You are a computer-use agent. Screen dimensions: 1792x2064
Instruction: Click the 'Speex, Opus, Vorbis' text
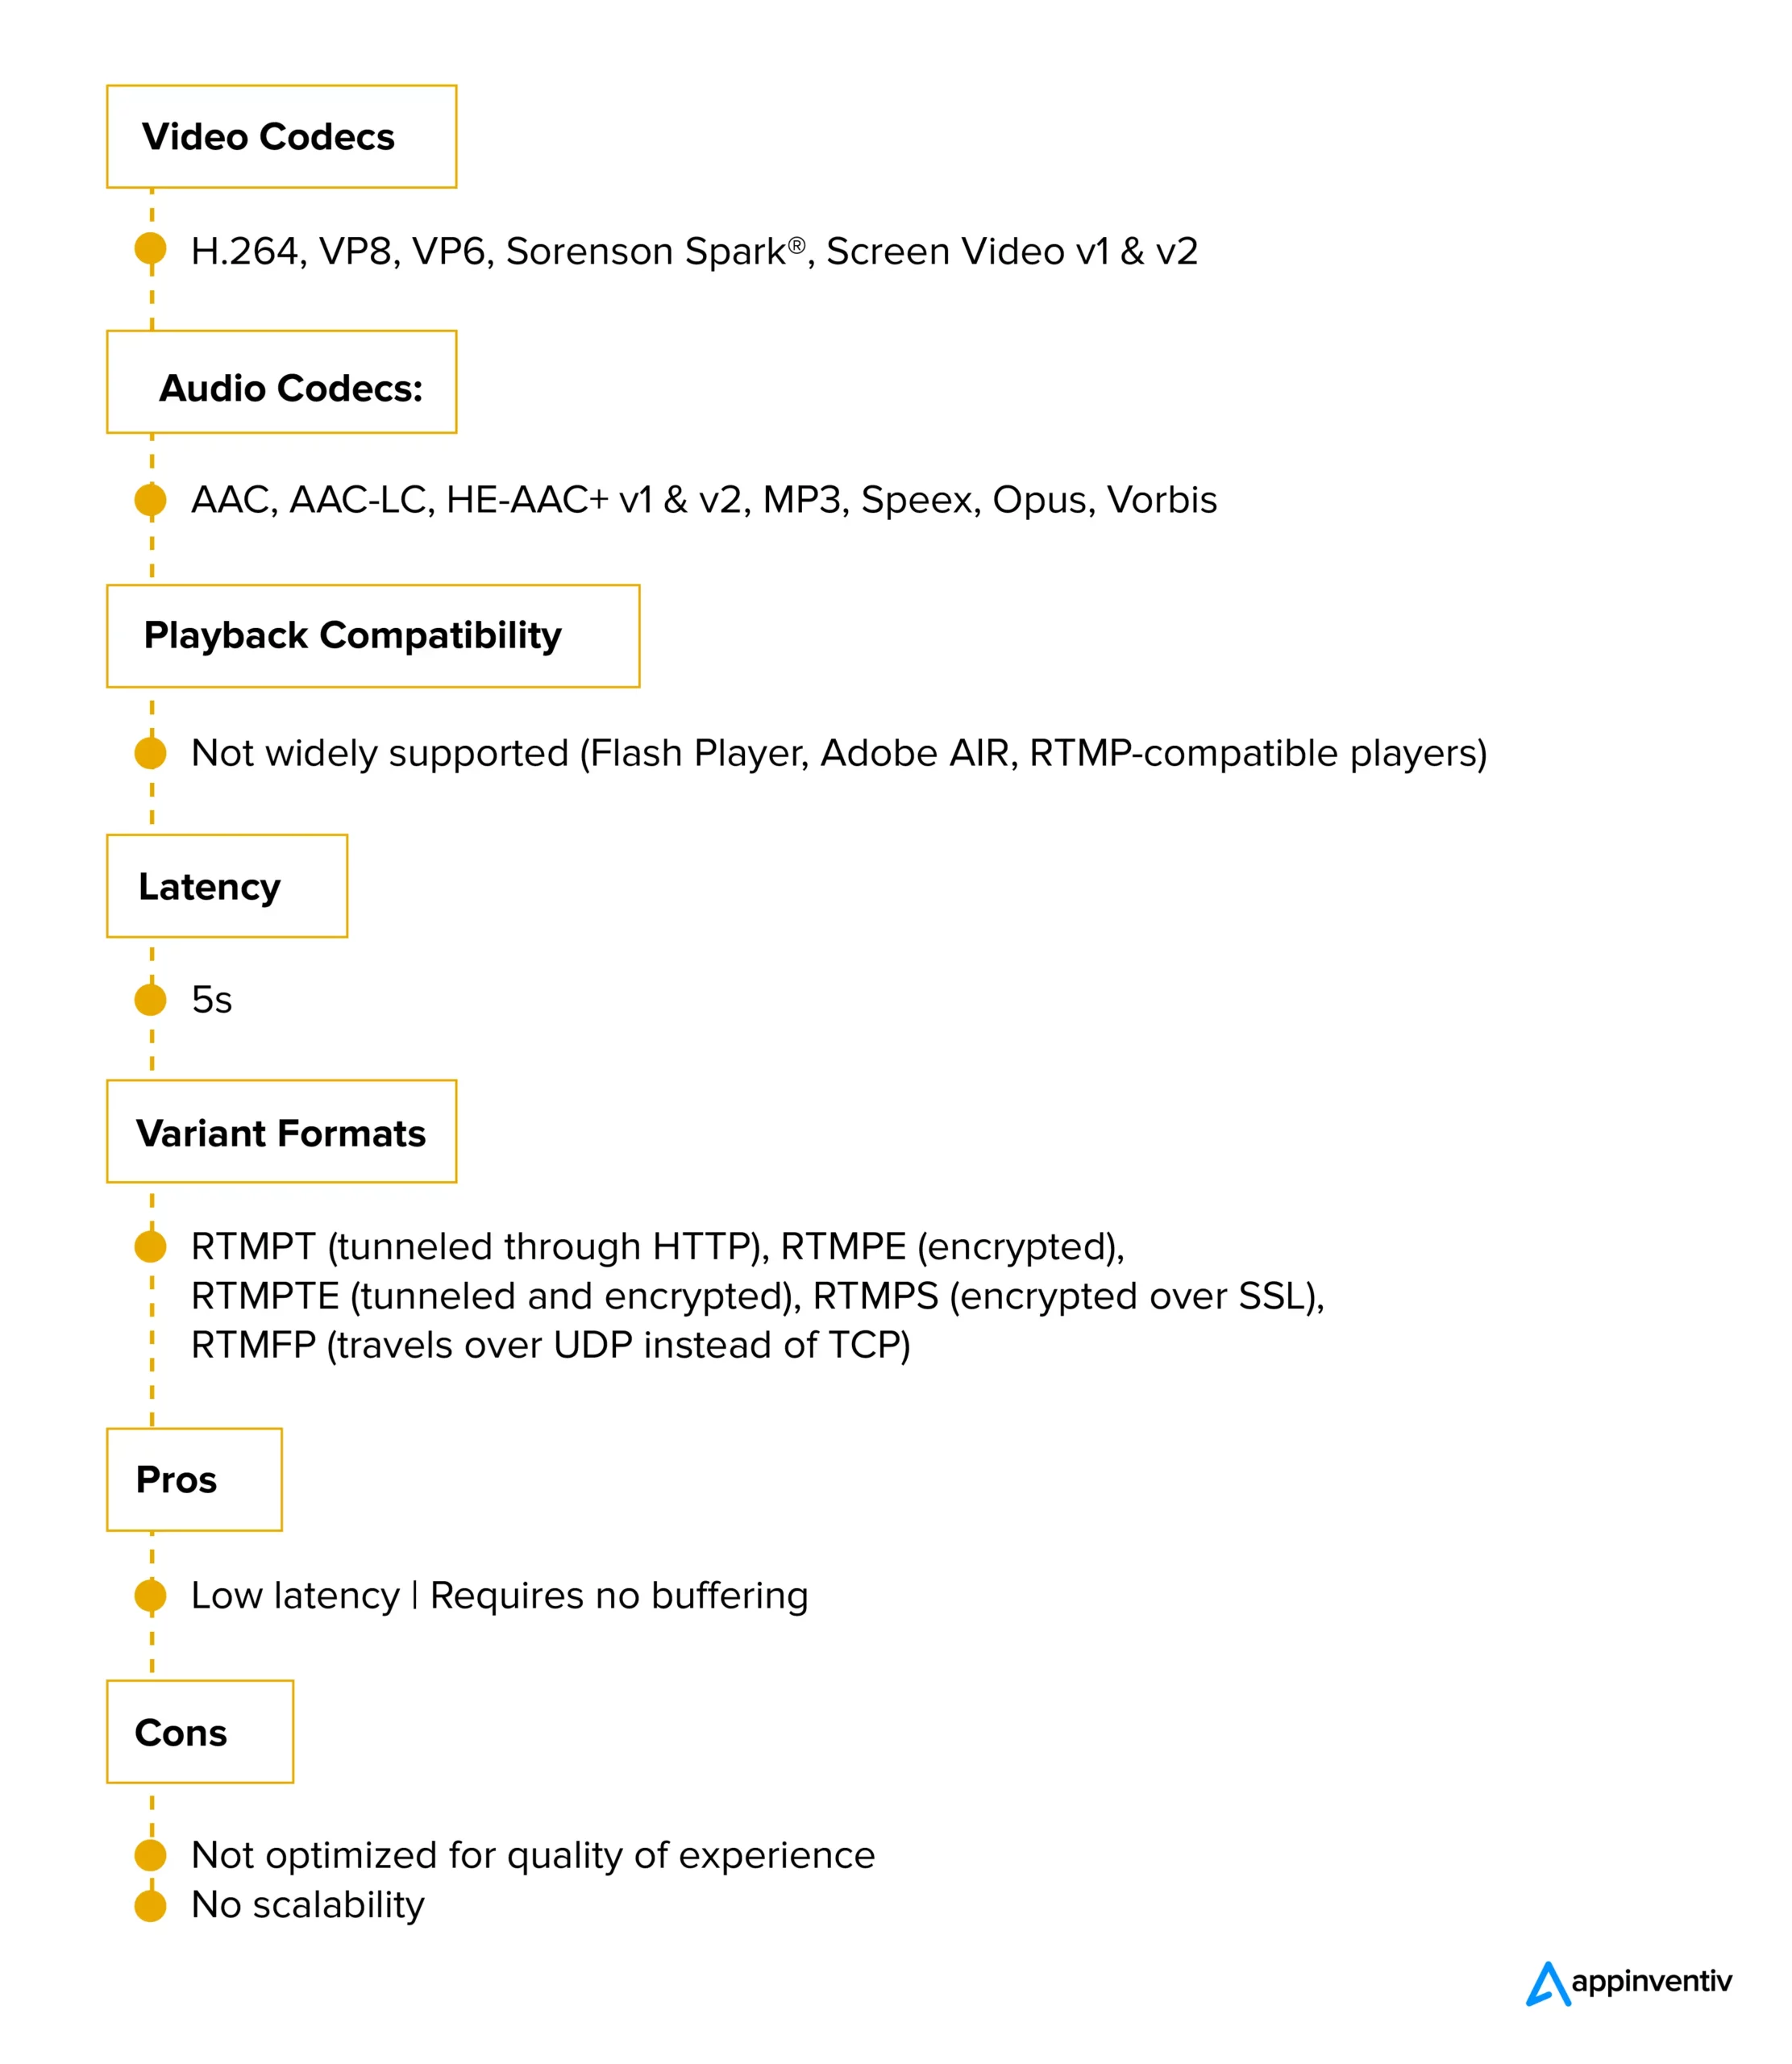[1039, 499]
